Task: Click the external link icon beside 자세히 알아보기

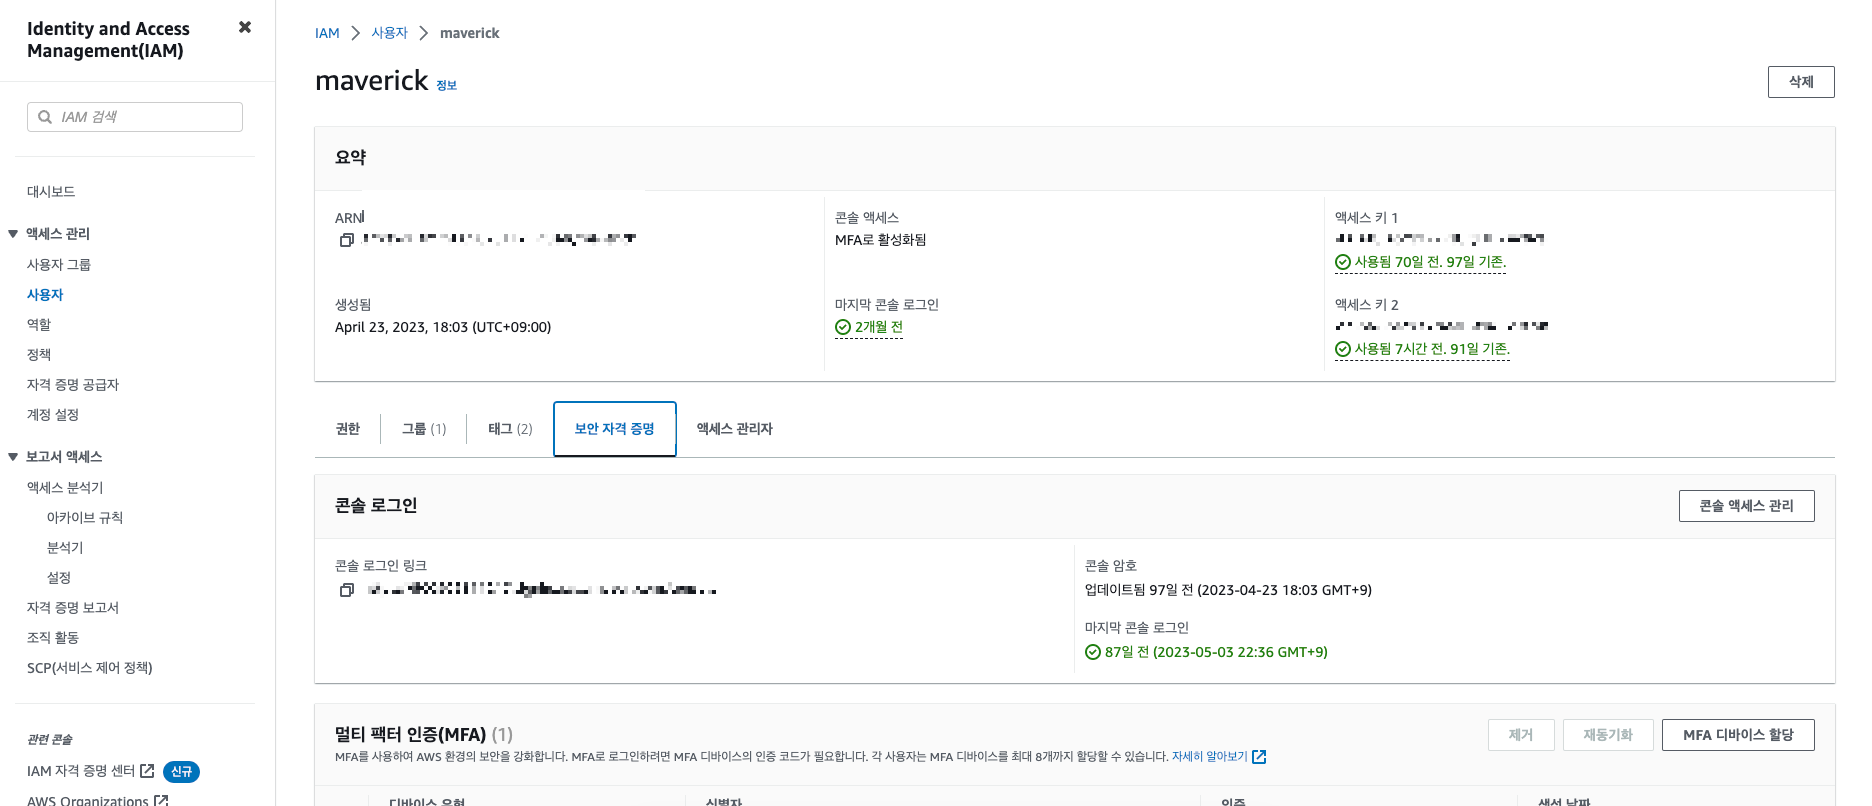Action: [x=1259, y=757]
